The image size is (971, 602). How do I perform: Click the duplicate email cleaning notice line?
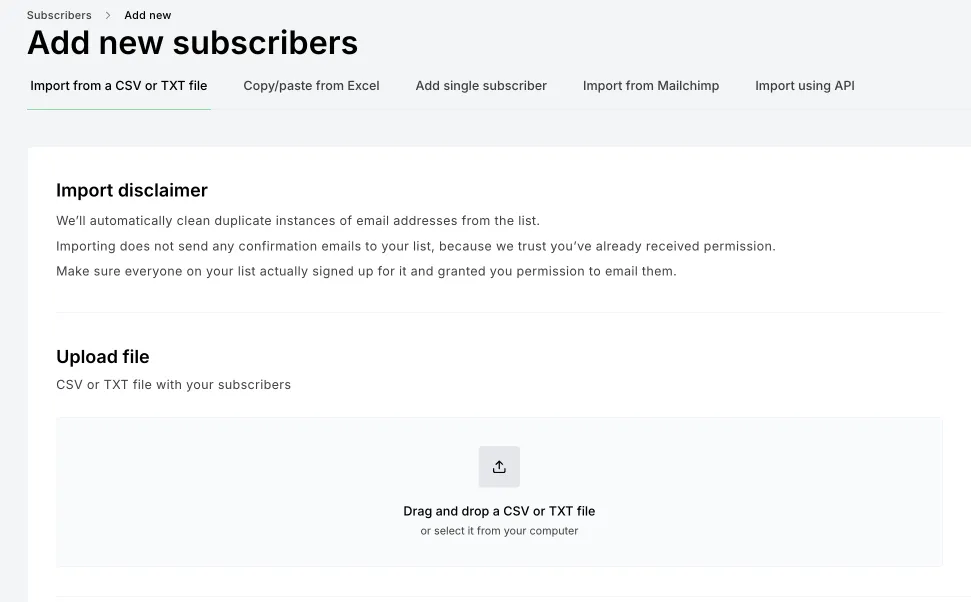click(x=298, y=221)
